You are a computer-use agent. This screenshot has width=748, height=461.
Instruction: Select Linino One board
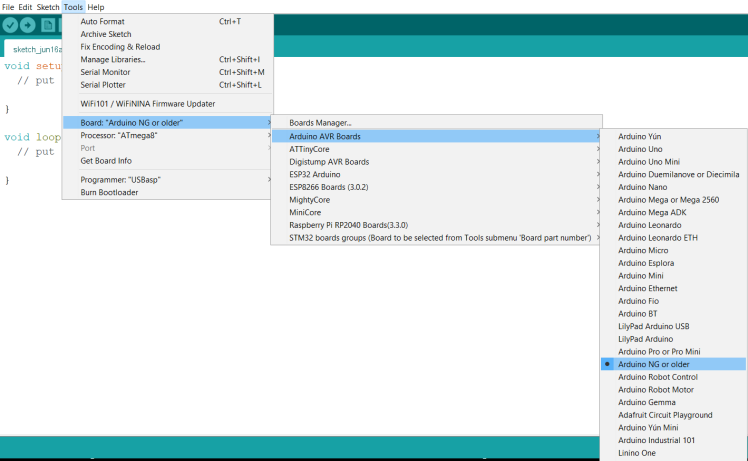click(674, 453)
